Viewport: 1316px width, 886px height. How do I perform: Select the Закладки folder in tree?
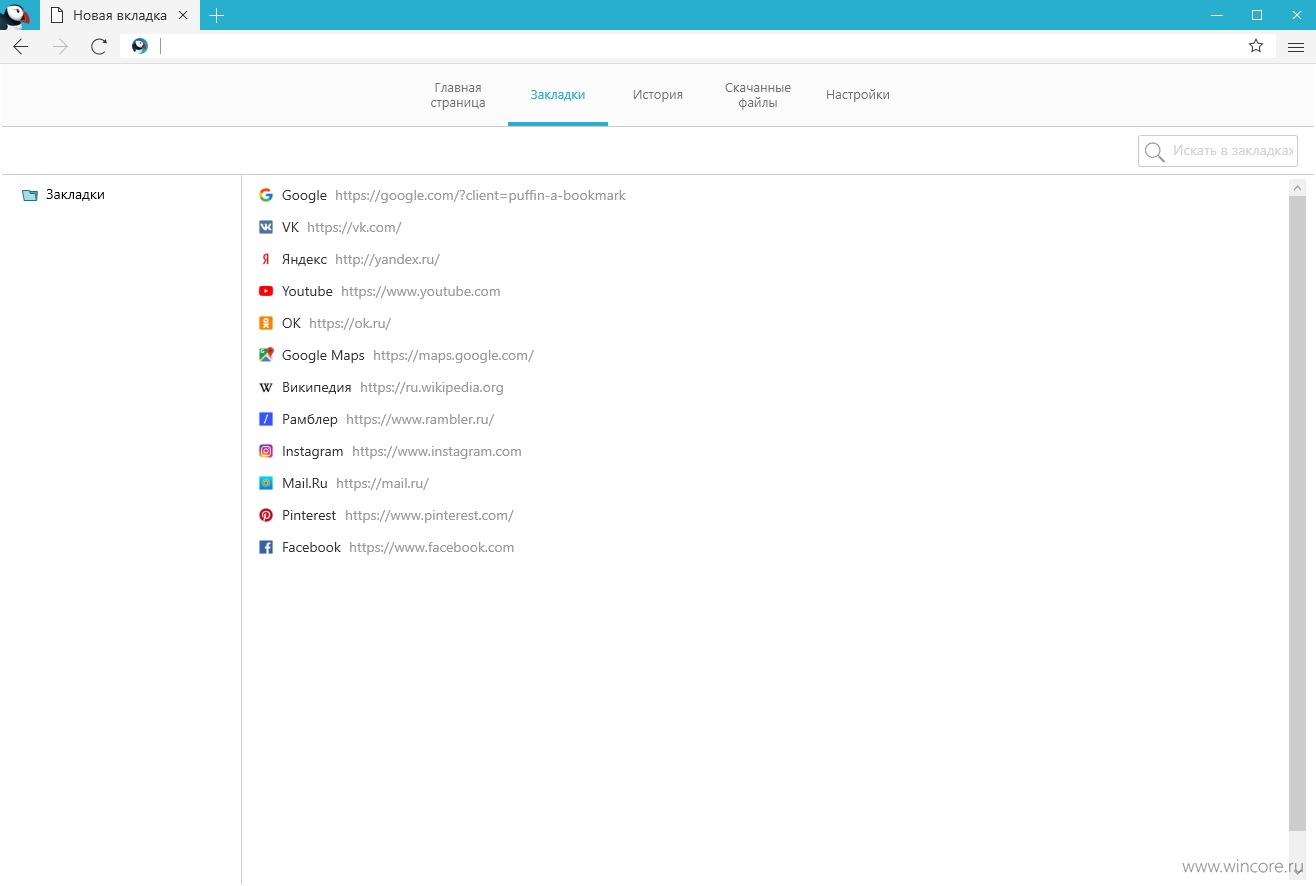pos(75,195)
